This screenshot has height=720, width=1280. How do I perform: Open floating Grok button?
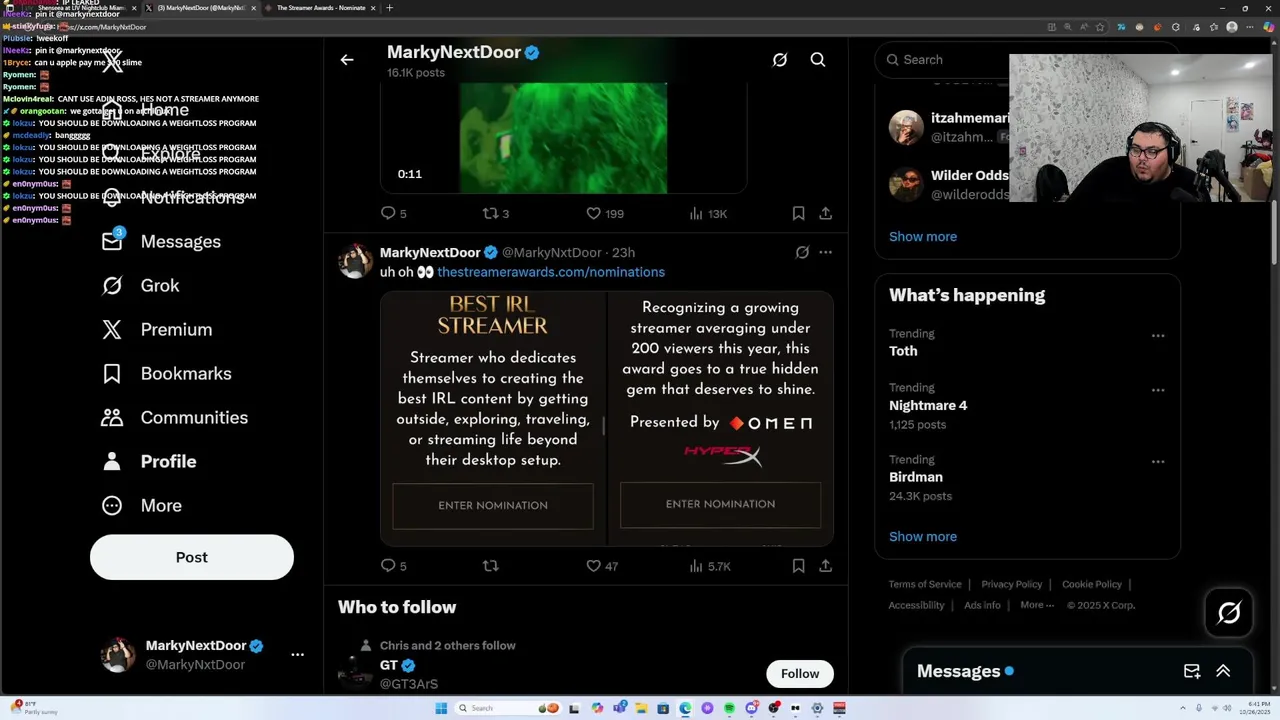1229,613
